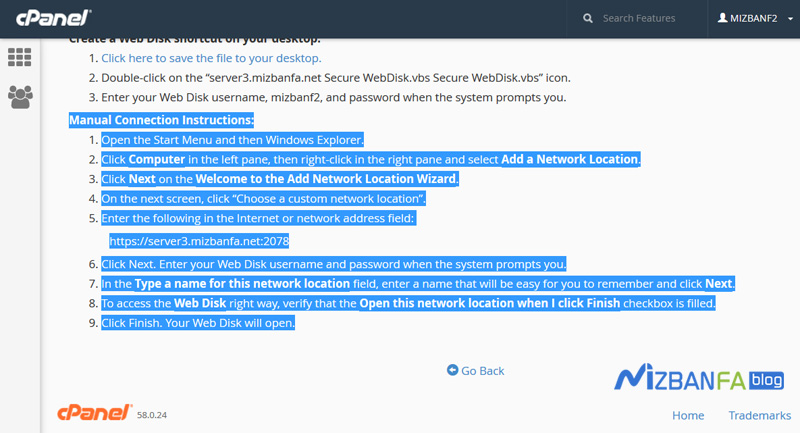This screenshot has height=433, width=800.
Task: Open the cPanel home grid icon
Action: (x=20, y=57)
